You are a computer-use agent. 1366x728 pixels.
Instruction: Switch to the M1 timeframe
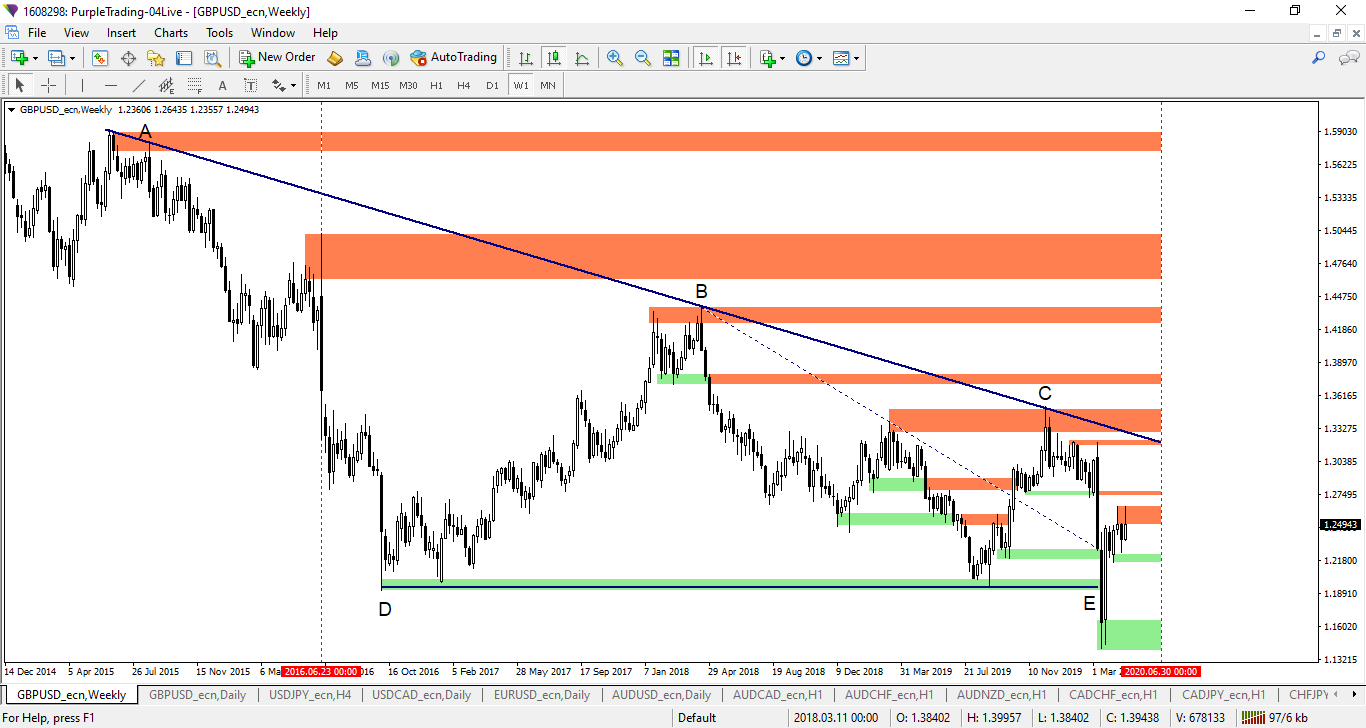click(x=324, y=85)
